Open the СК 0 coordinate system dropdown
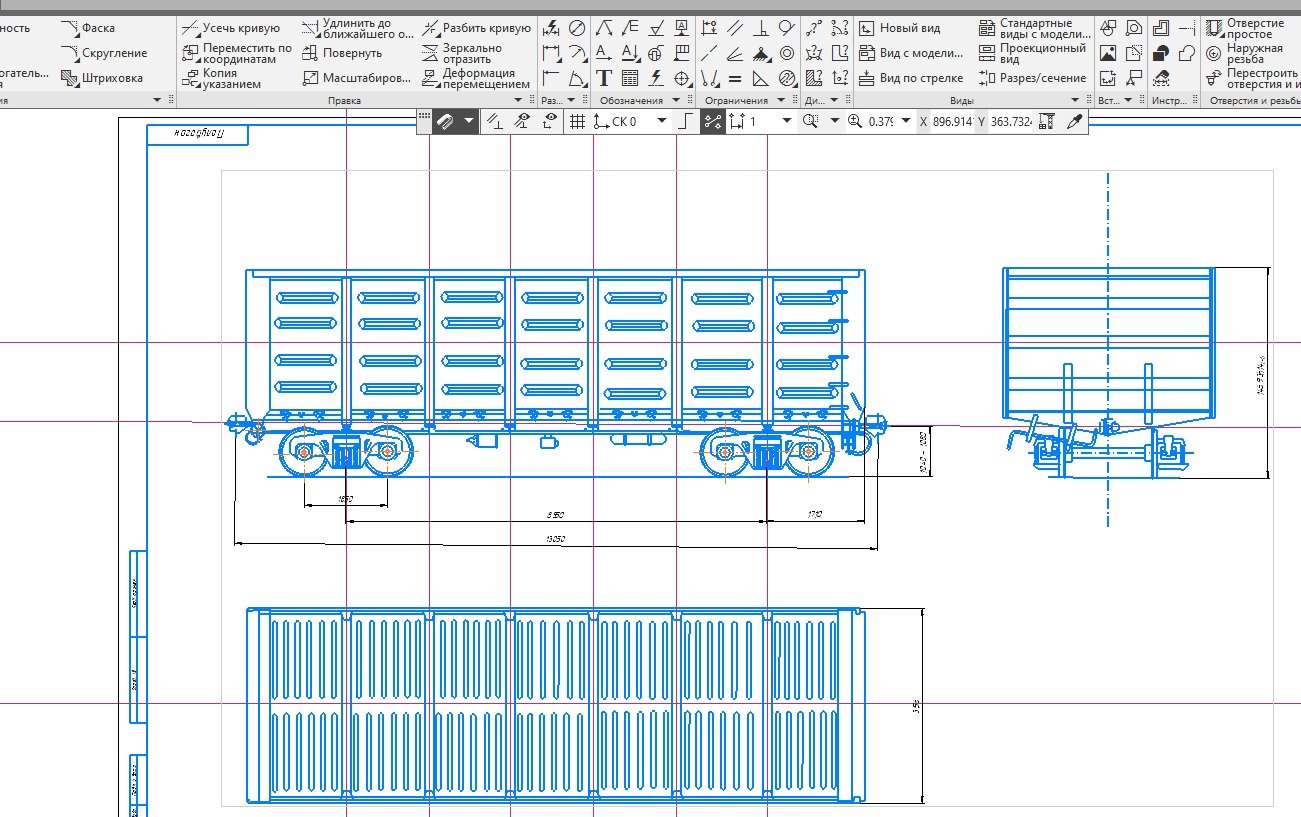Viewport: 1301px width, 817px height. pyautogui.click(x=660, y=121)
